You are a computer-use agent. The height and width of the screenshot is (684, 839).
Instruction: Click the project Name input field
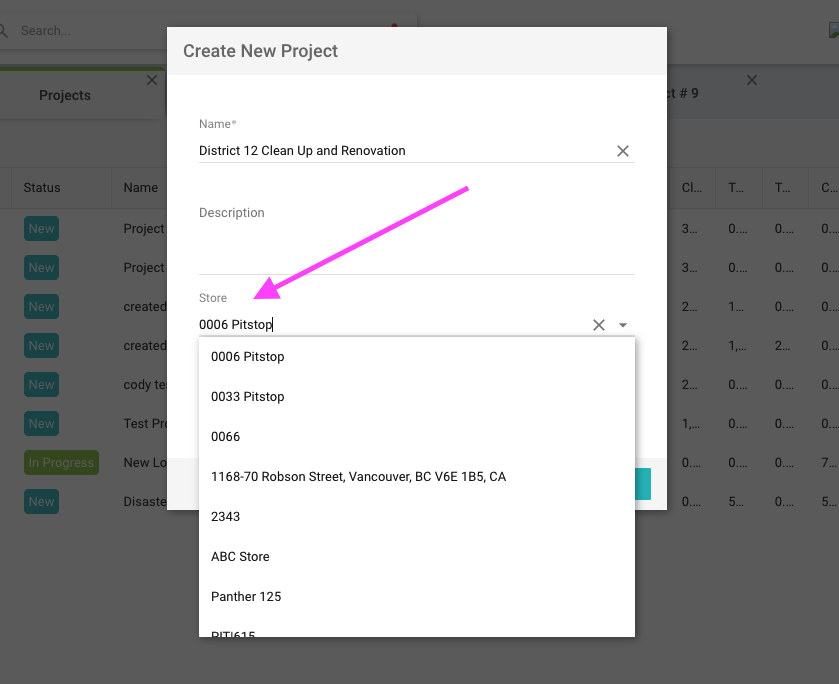pos(400,151)
